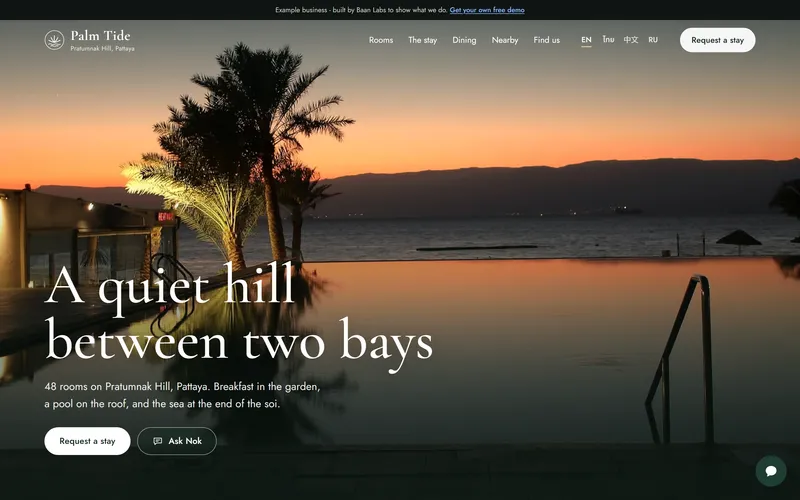Click the Palm Tide brand name

tap(101, 36)
